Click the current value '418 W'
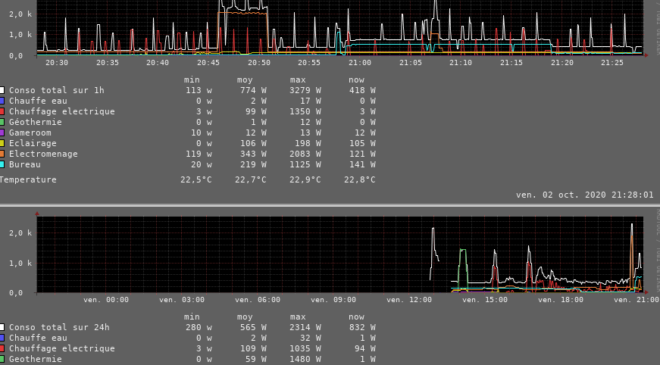 tap(362, 90)
